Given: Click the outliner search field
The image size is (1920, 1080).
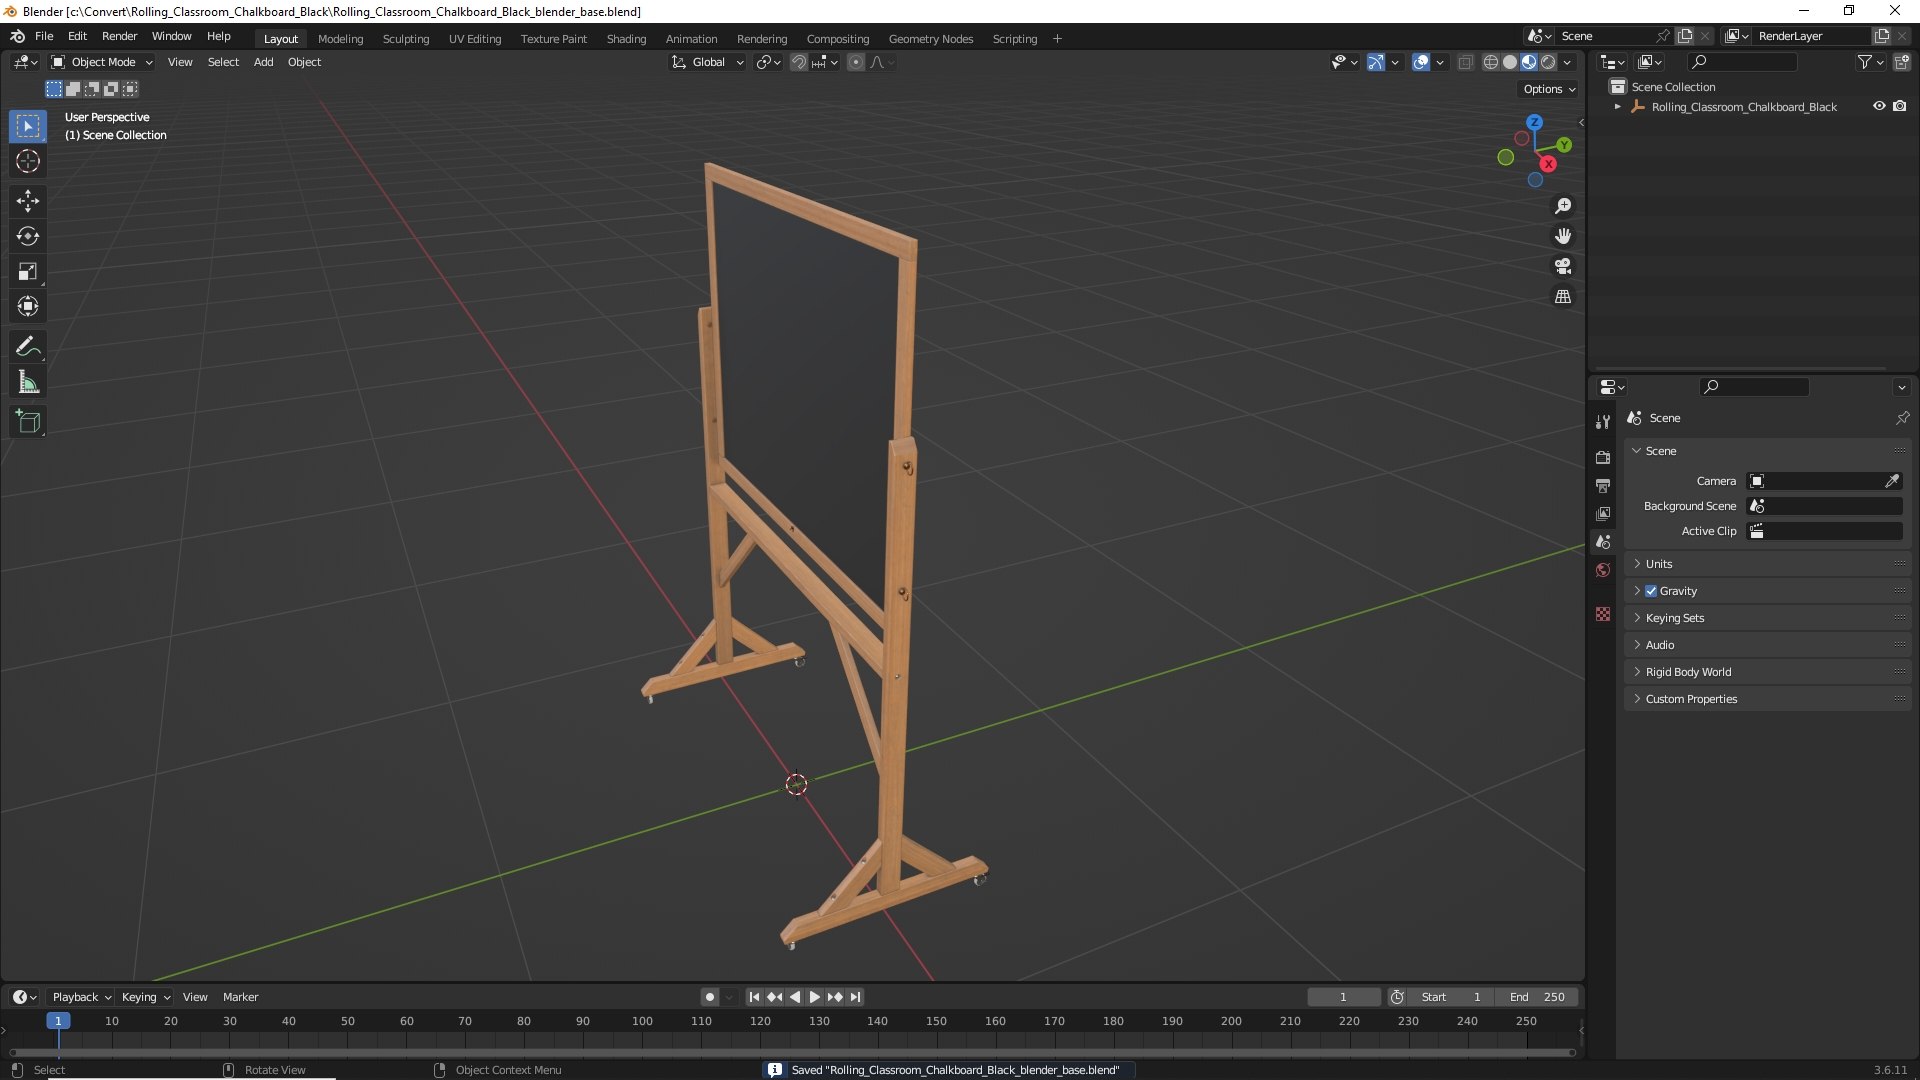Looking at the screenshot, I should click(1741, 62).
